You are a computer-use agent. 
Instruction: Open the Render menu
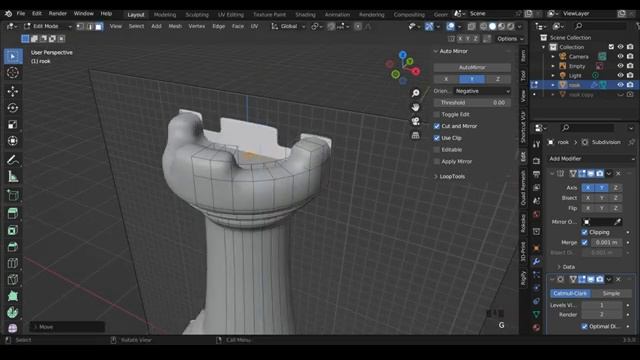tap(58, 13)
